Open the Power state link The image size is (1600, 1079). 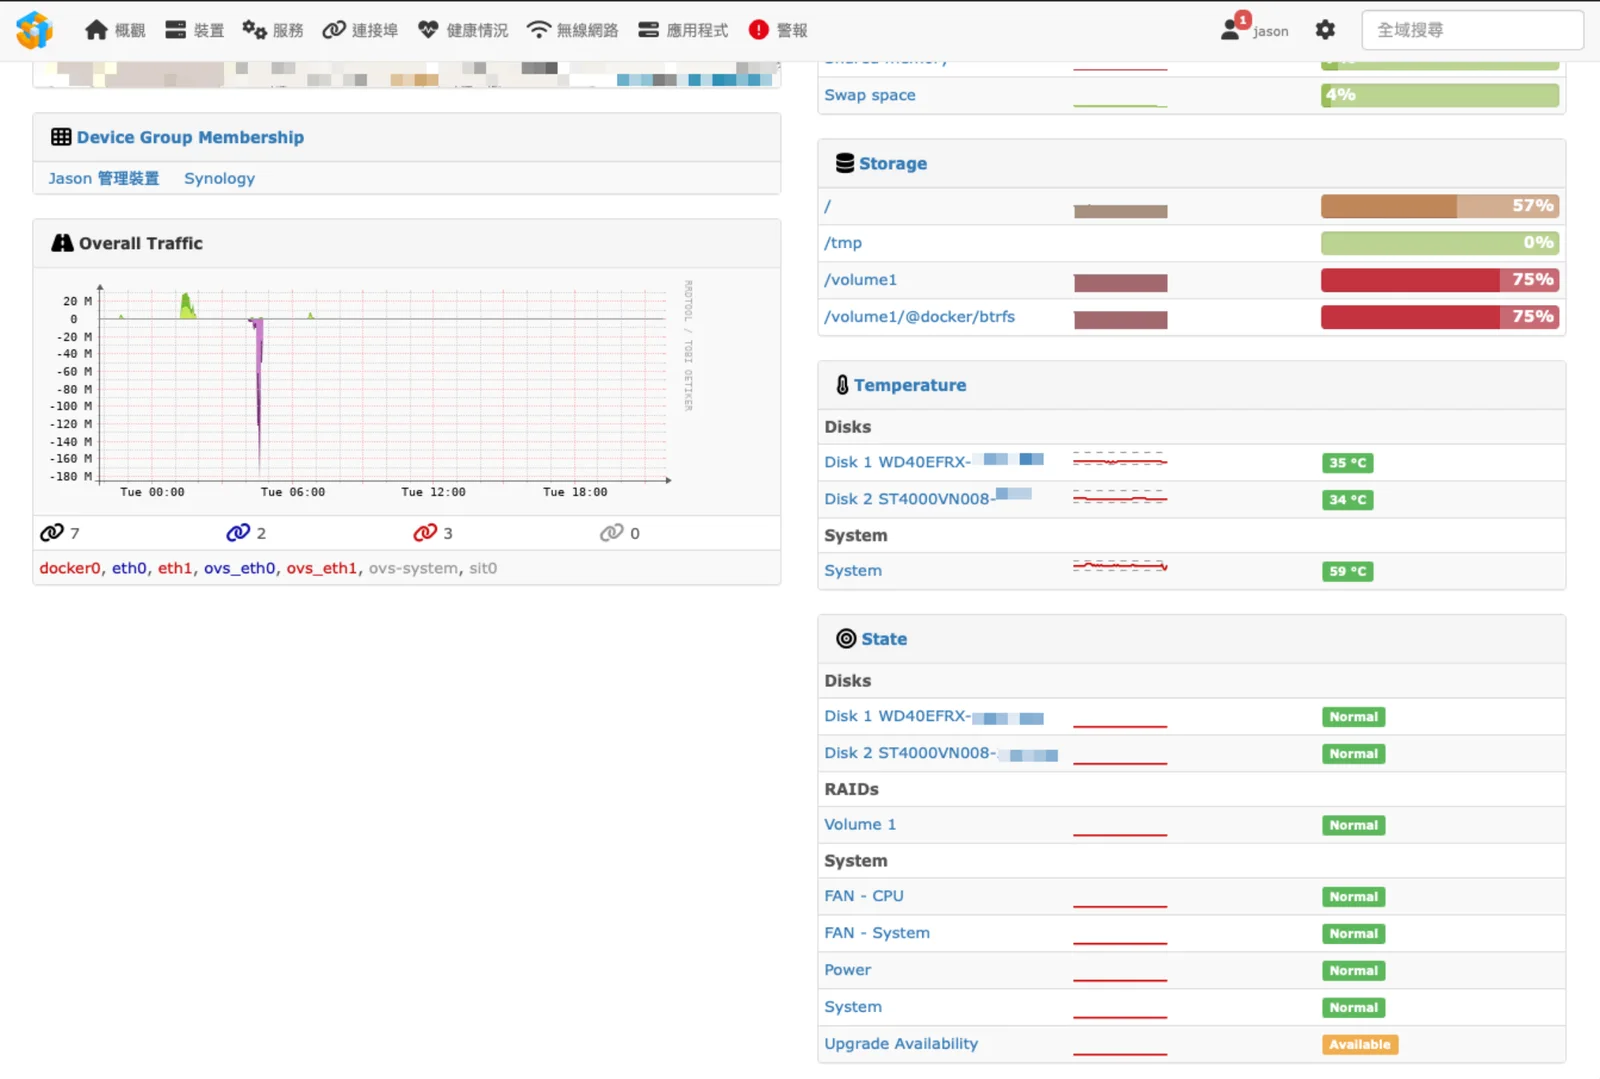point(848,970)
